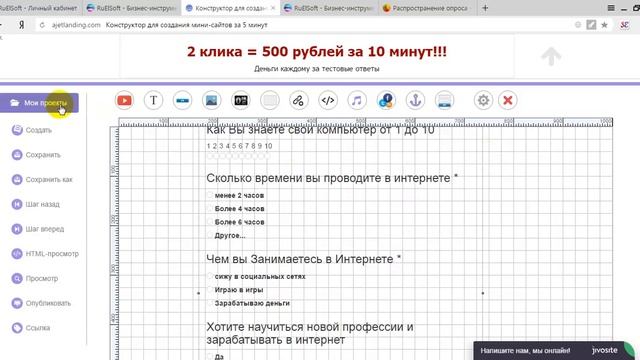This screenshot has height=360, width=640.
Task: Choose 'Зарабатываю деньги' option
Action: point(210,303)
